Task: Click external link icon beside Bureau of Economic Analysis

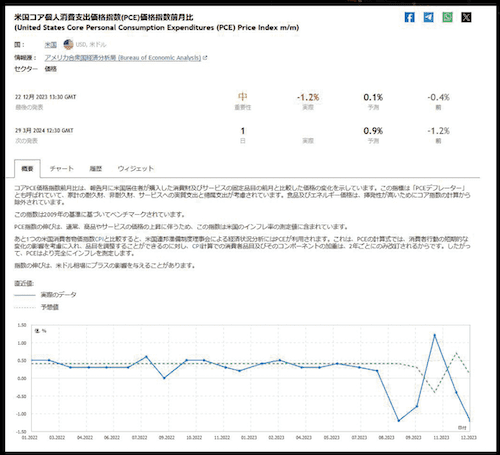Action: [205, 58]
